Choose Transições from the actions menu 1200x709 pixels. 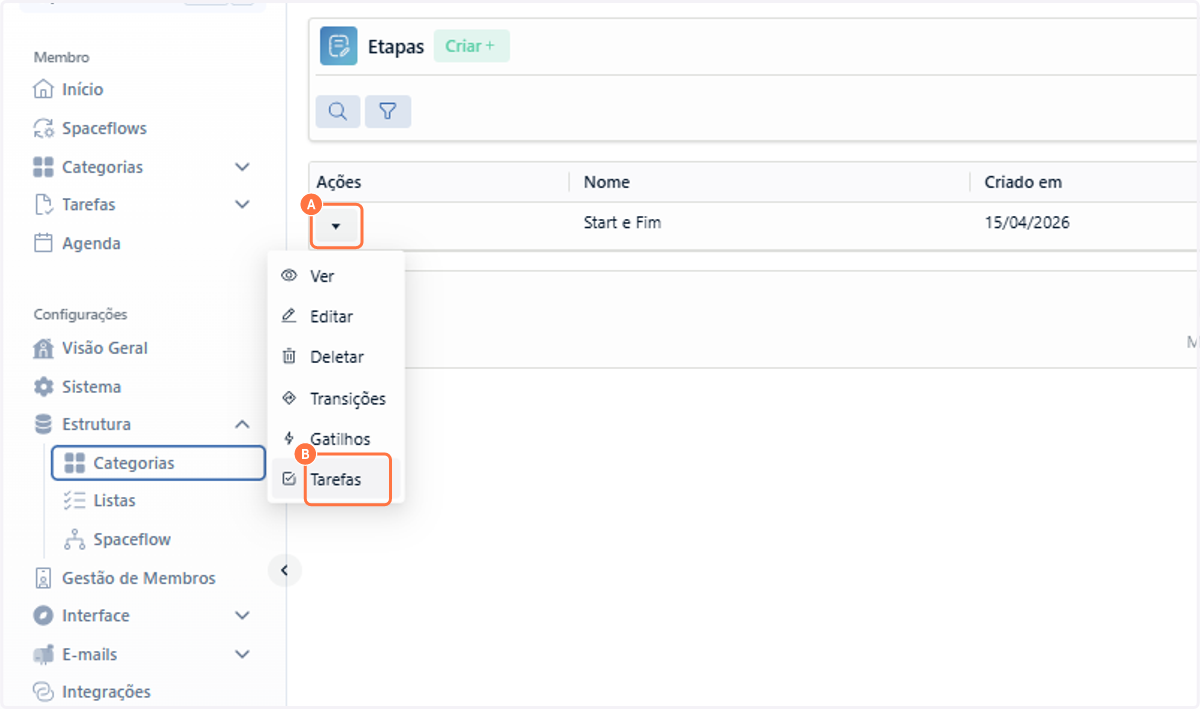point(336,398)
